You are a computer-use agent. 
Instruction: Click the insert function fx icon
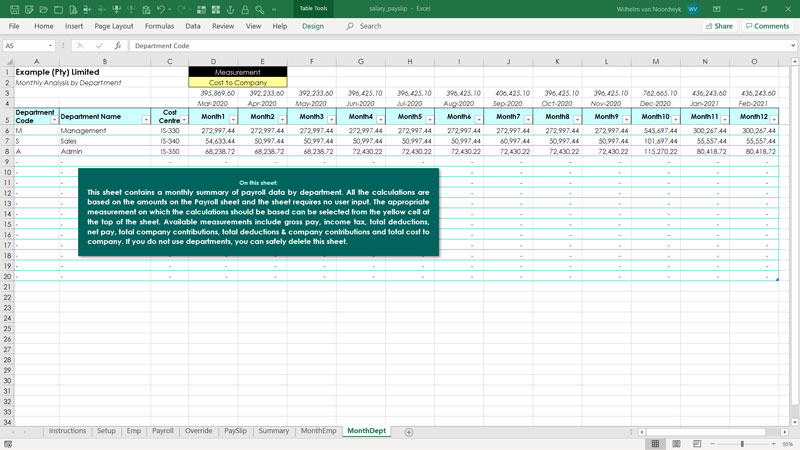click(x=118, y=45)
